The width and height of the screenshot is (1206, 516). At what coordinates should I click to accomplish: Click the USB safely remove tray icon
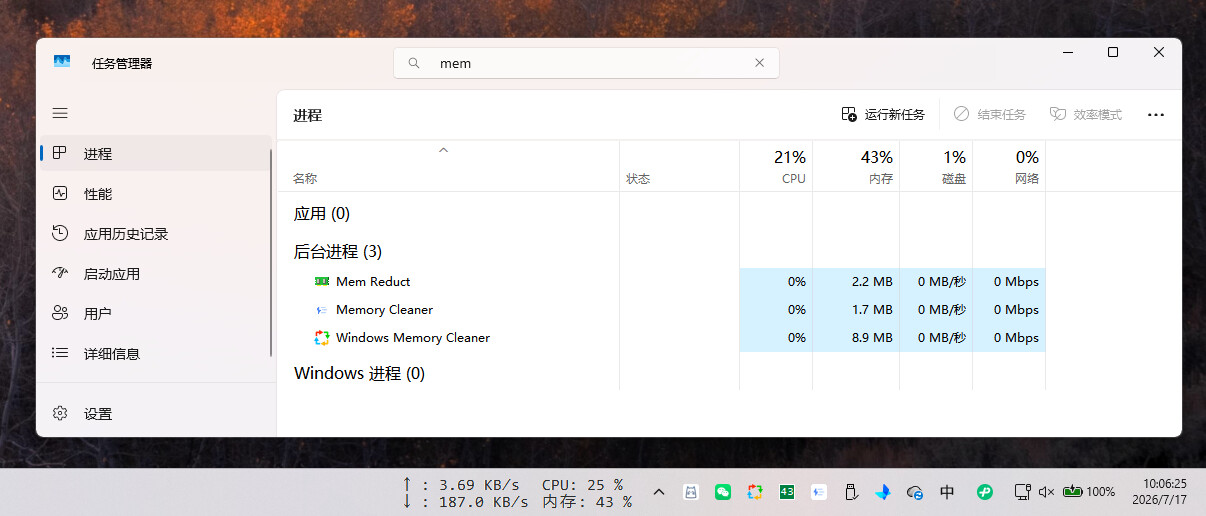point(851,492)
